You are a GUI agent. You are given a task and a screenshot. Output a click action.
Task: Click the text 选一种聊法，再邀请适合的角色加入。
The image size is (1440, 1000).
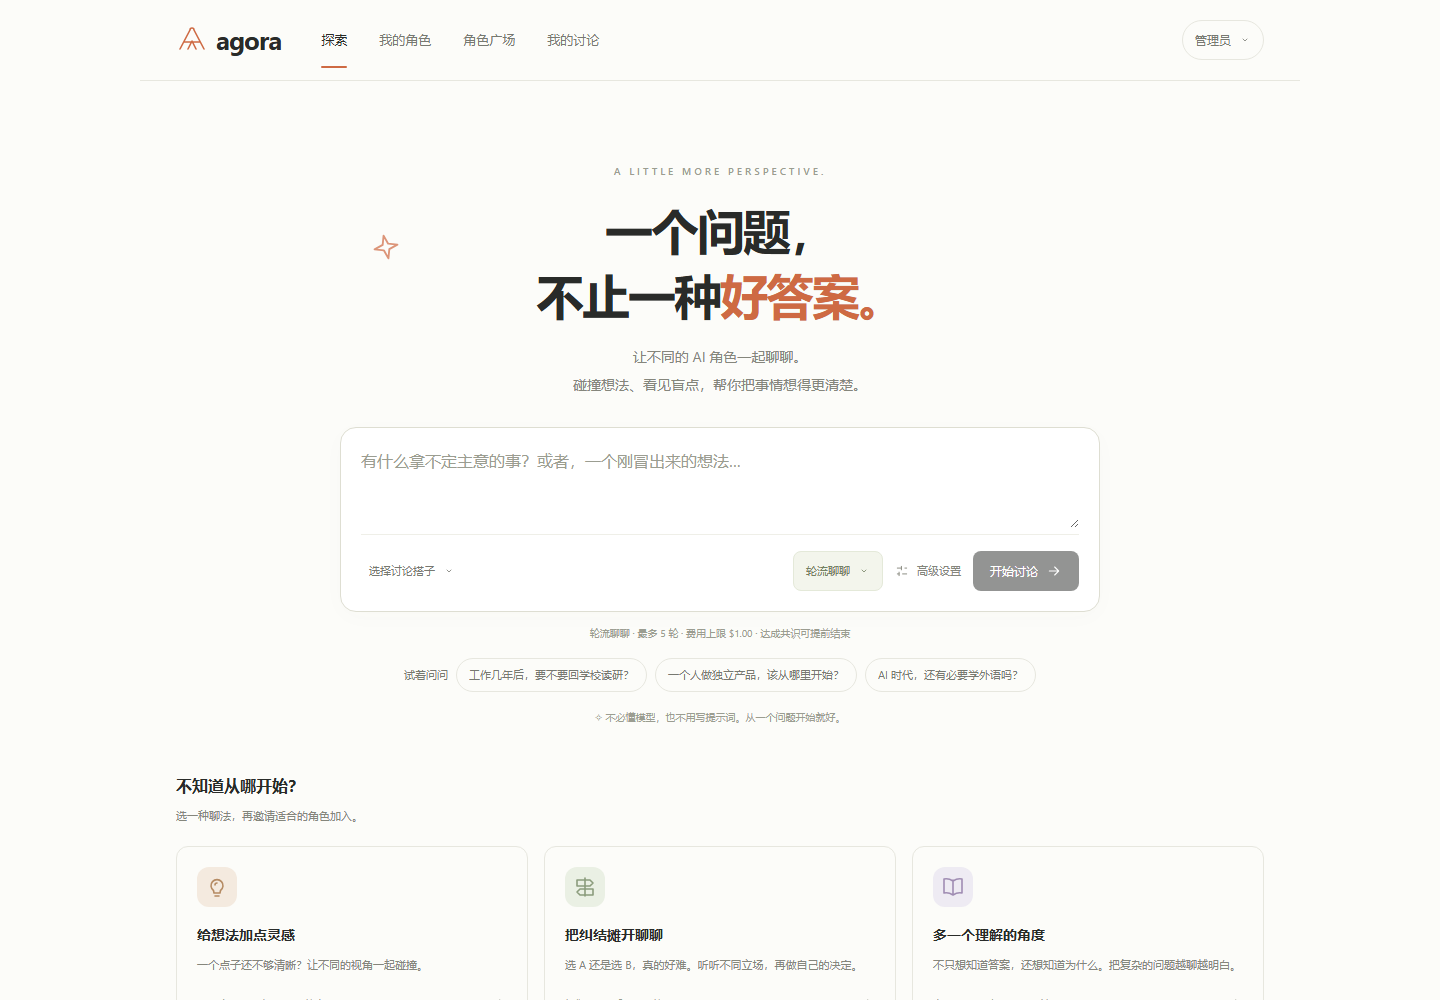tap(269, 816)
